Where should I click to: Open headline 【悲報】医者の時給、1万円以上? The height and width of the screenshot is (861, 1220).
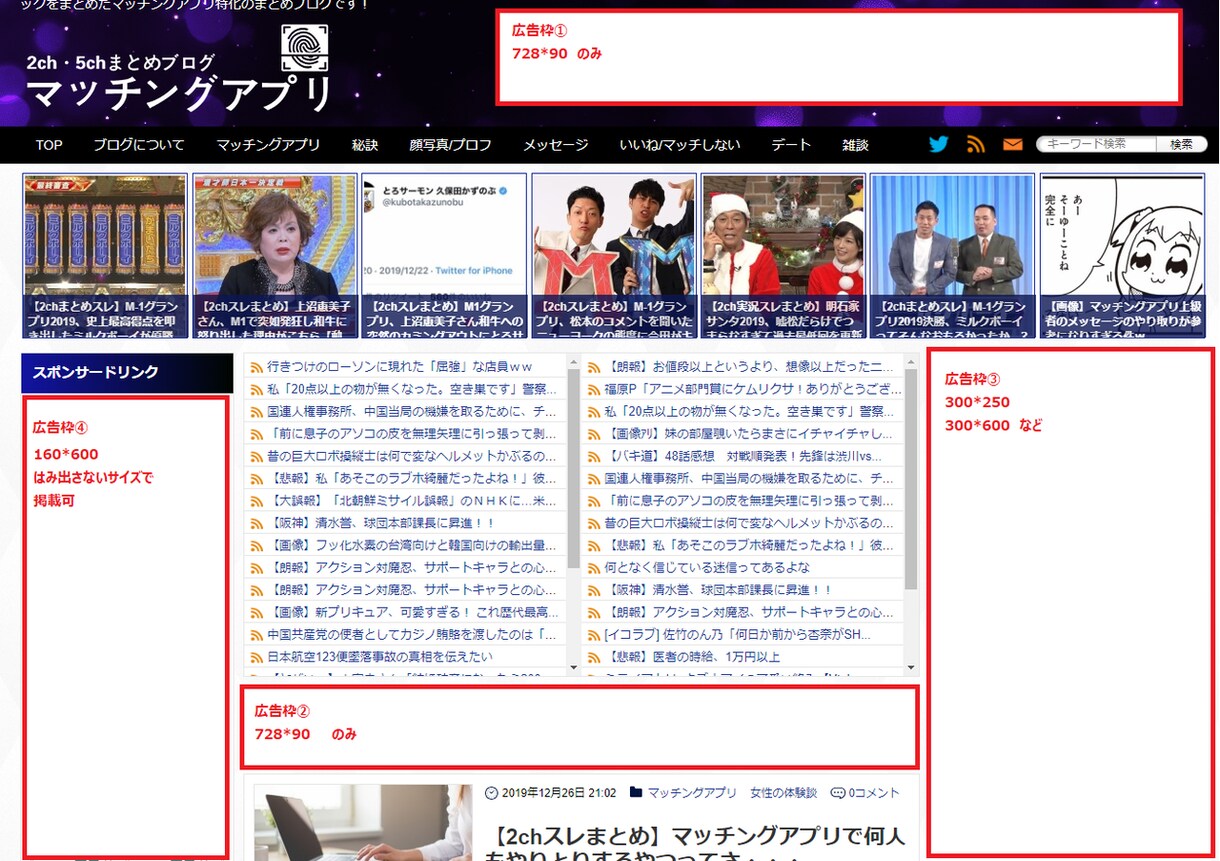point(692,657)
